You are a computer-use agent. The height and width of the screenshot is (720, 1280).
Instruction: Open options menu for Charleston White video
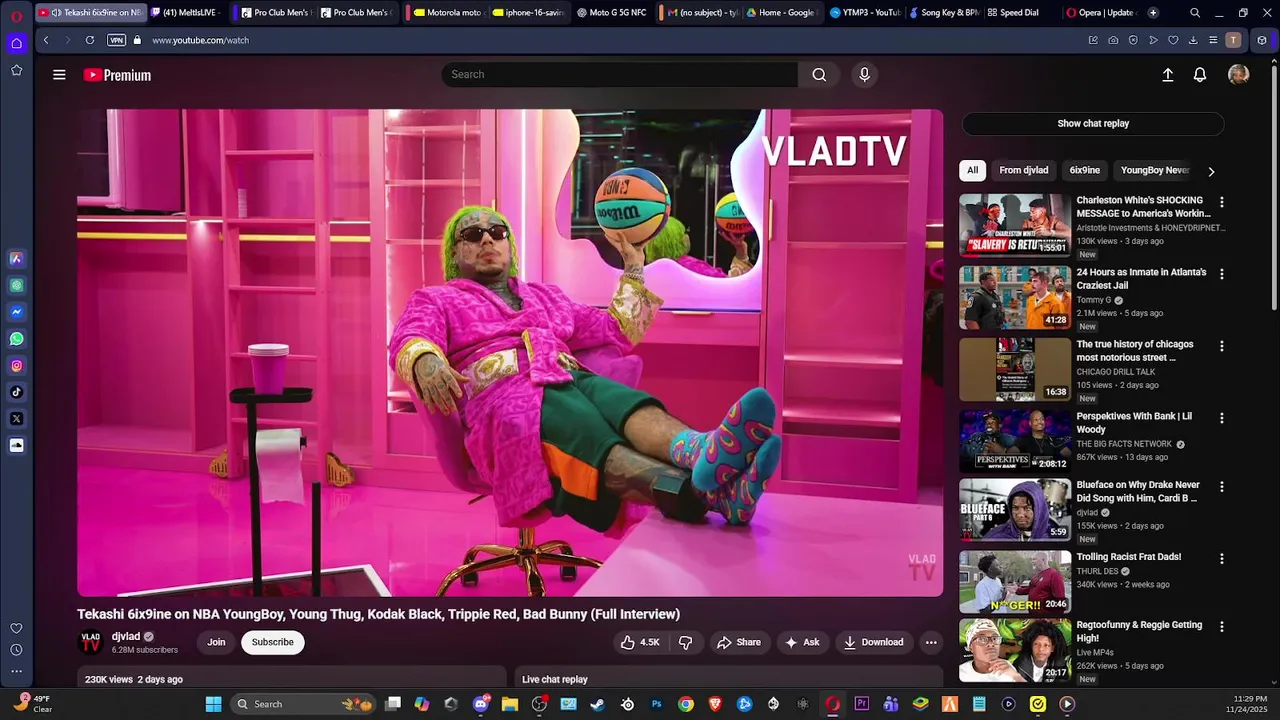coord(1221,202)
